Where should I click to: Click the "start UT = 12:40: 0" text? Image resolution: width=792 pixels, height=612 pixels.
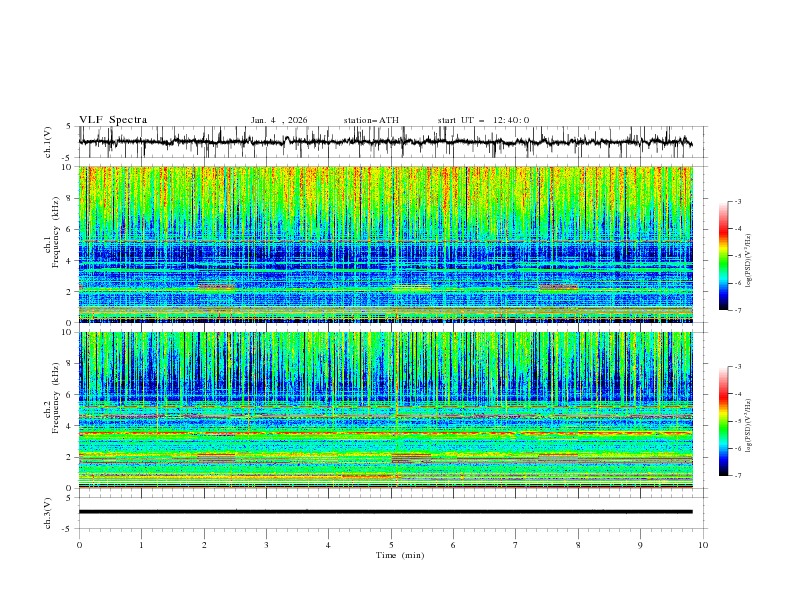click(x=483, y=120)
